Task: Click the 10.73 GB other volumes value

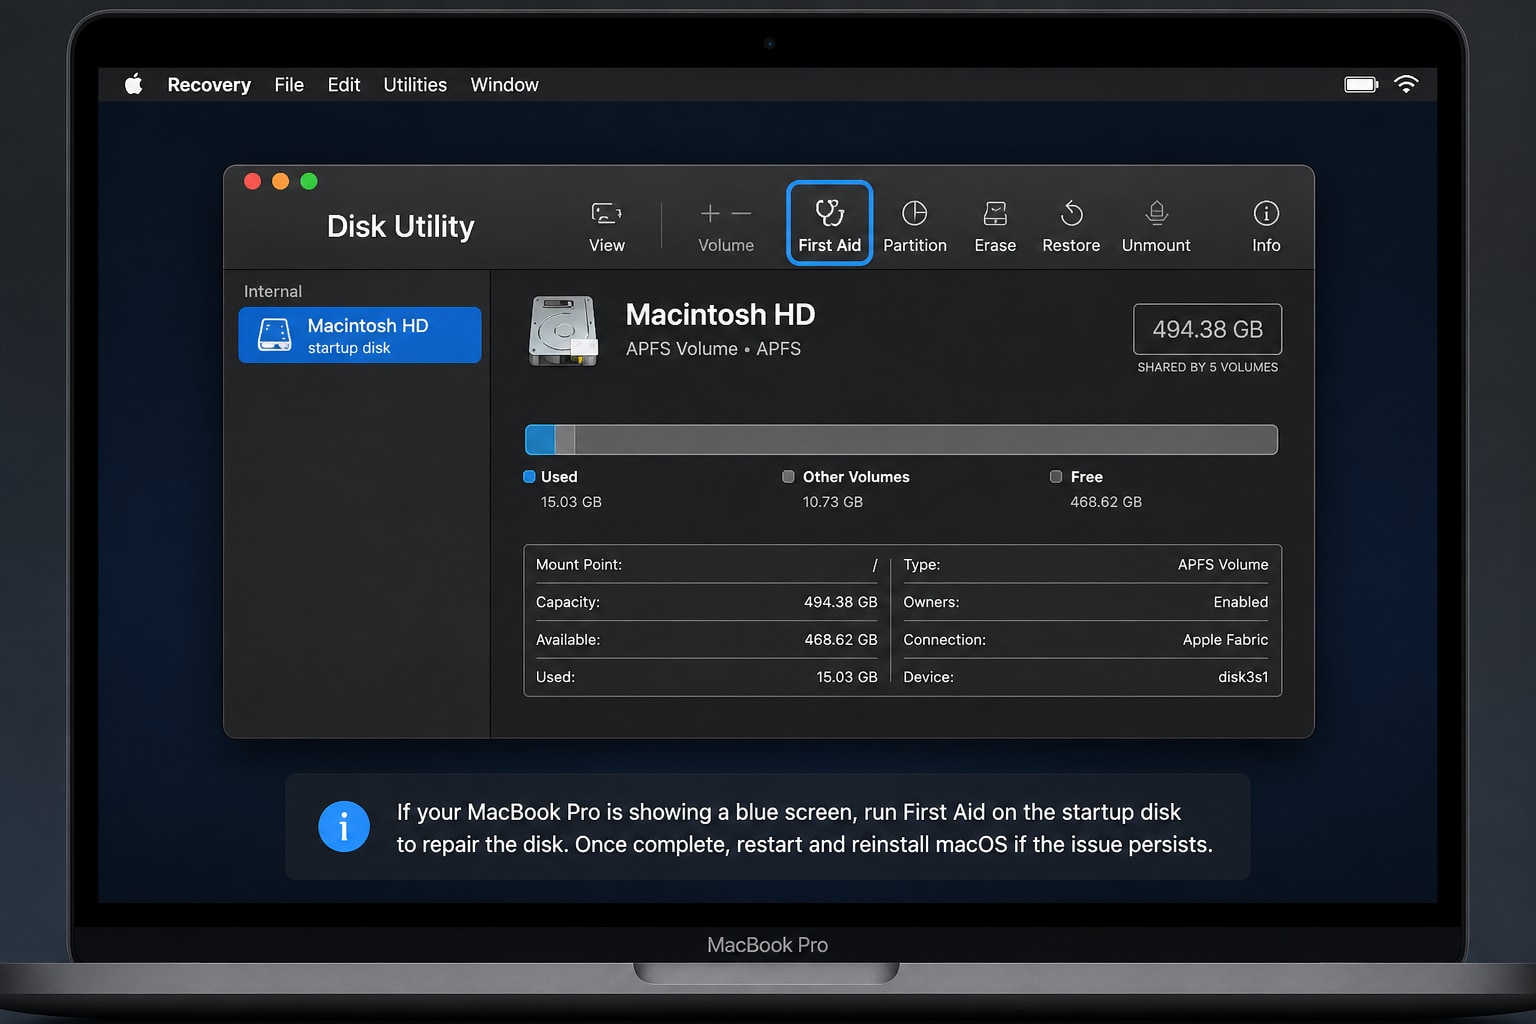Action: (x=832, y=502)
